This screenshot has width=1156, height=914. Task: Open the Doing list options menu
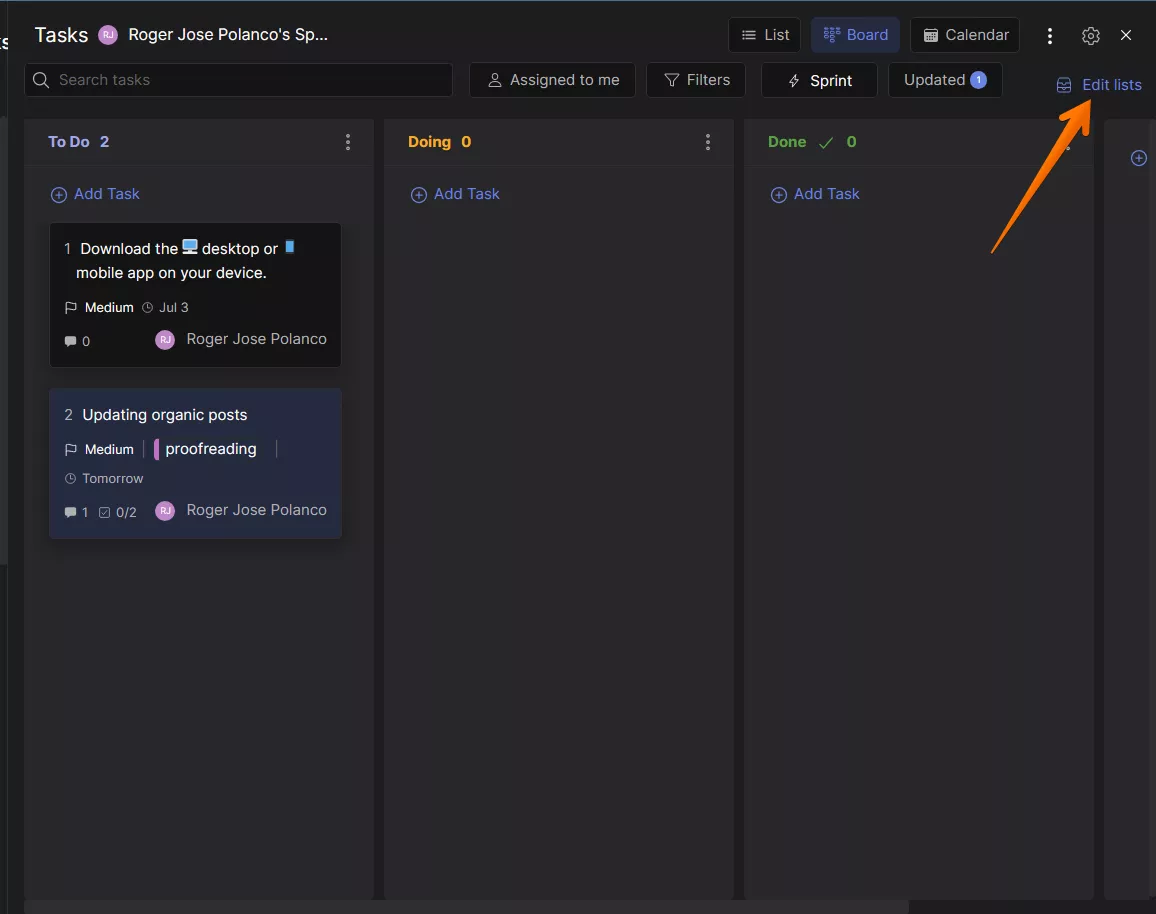(x=708, y=142)
